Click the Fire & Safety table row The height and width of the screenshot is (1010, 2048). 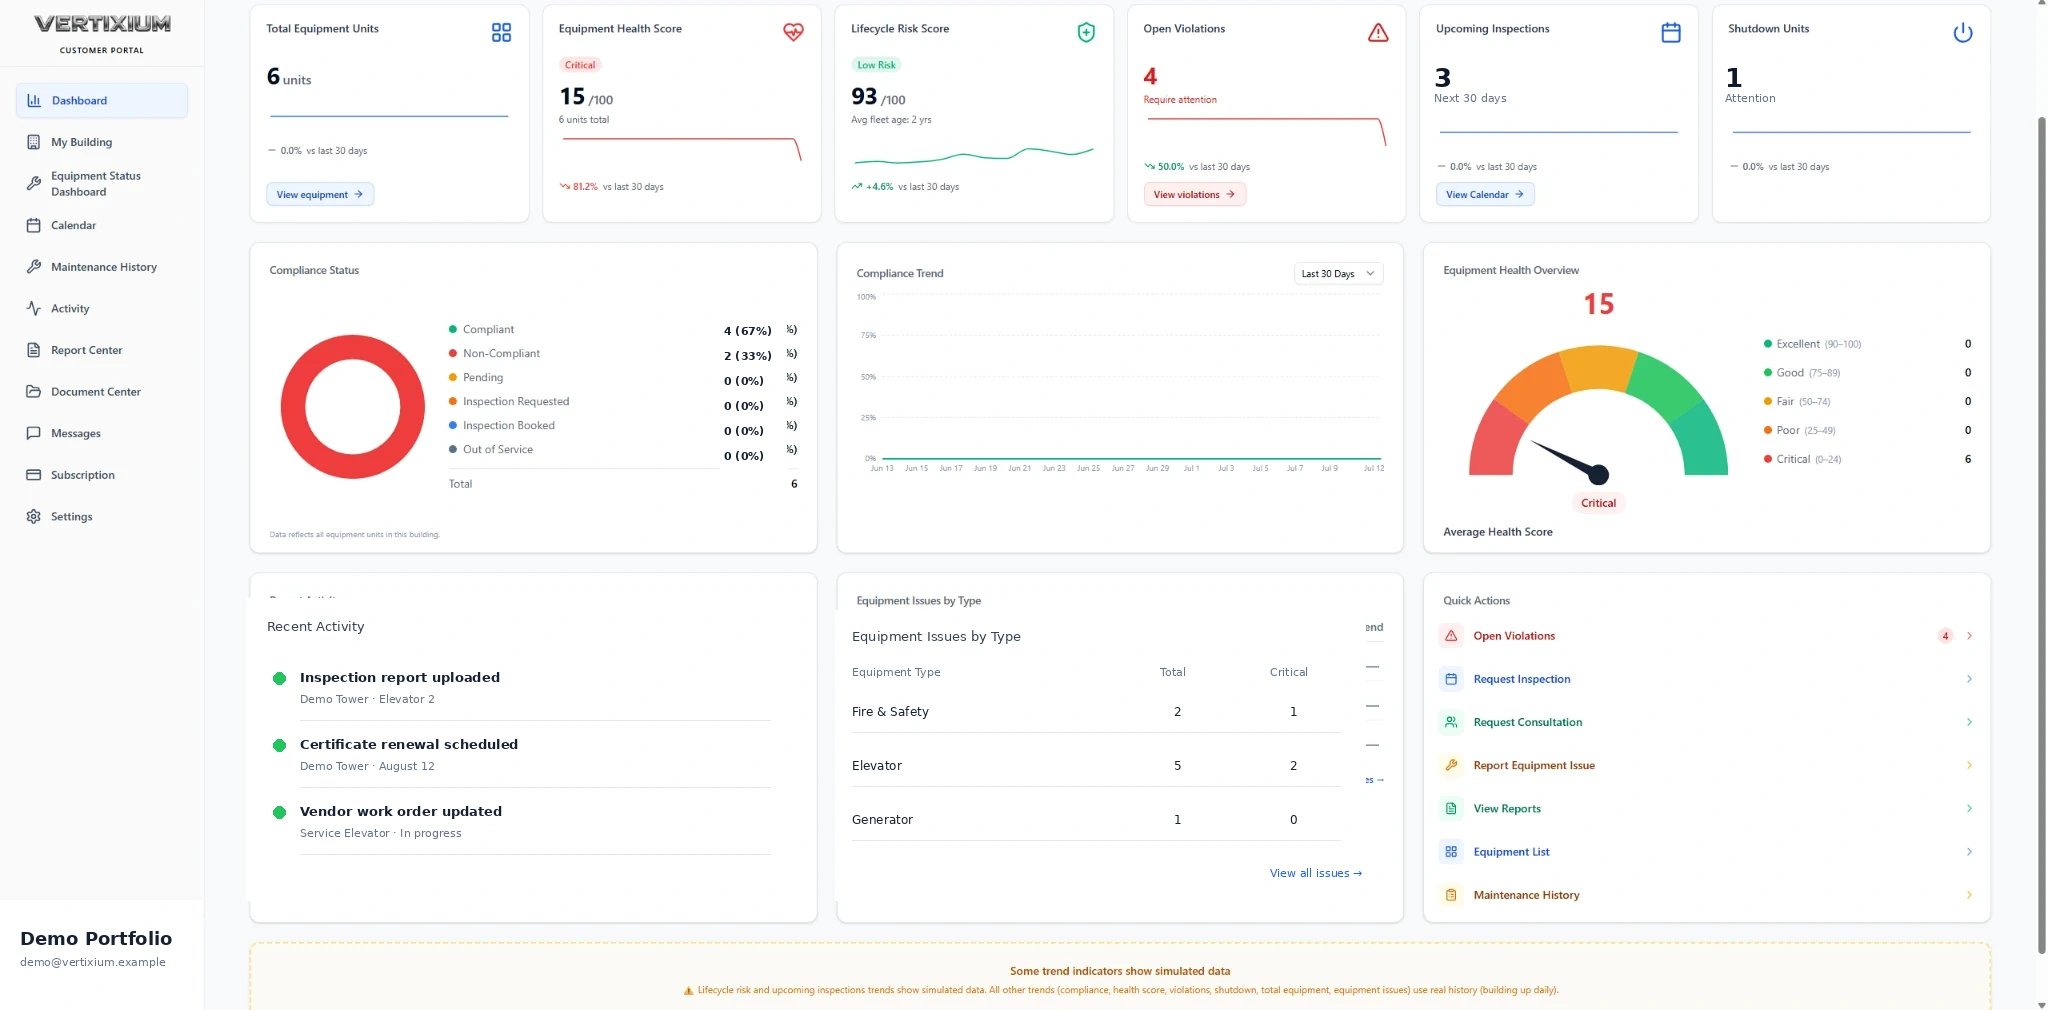tap(1096, 712)
